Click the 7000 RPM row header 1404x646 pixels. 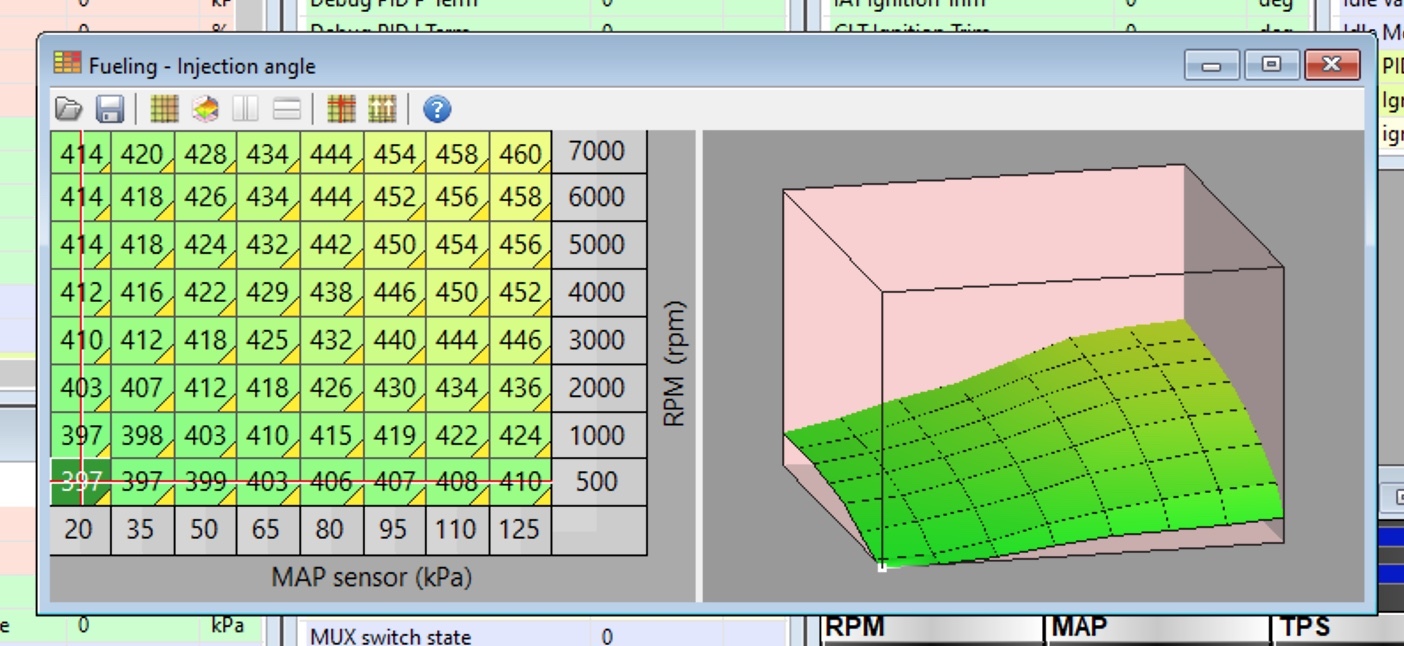coord(597,152)
